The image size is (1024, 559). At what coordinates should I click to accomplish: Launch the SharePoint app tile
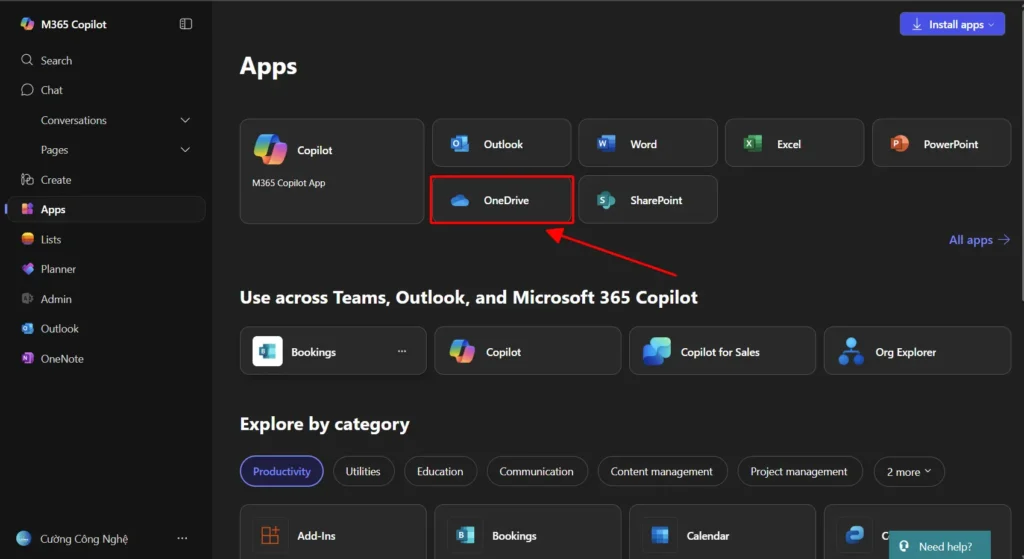pos(648,200)
